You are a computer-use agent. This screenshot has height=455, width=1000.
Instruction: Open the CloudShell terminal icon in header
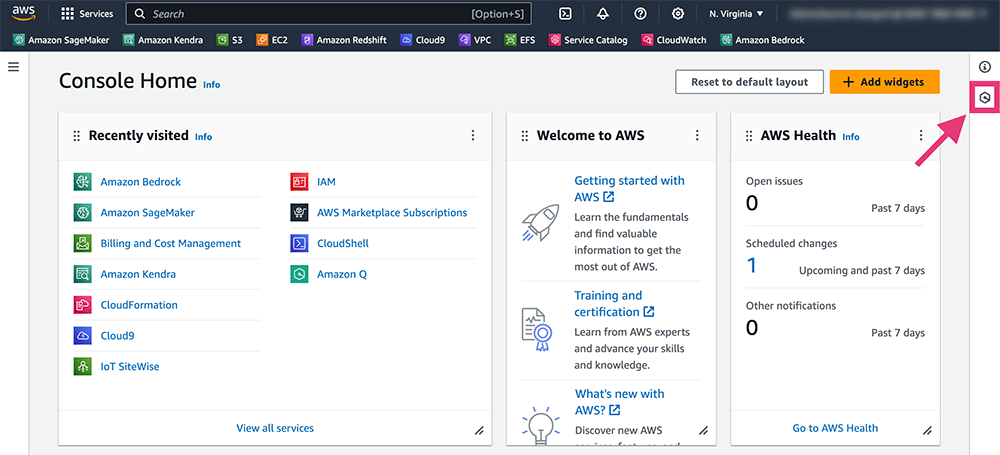point(564,13)
